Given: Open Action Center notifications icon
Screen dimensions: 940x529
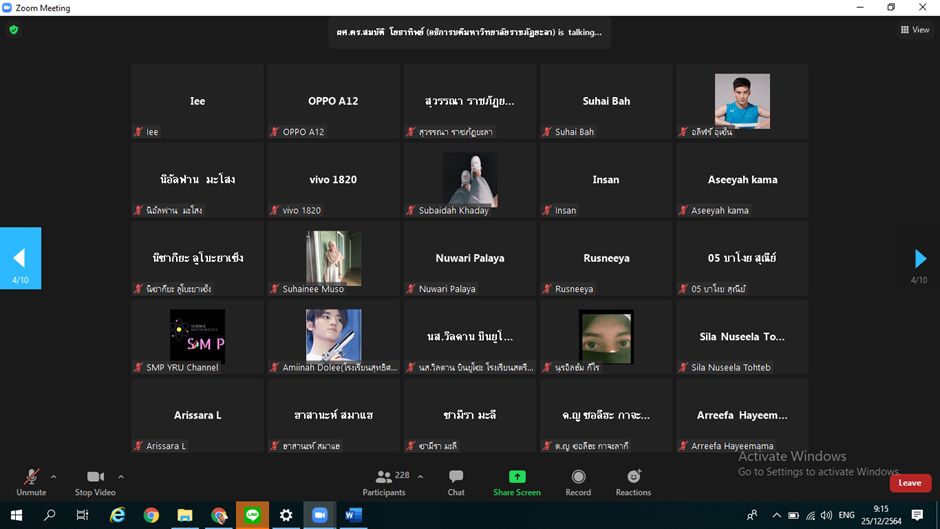Looking at the screenshot, I should click(917, 515).
